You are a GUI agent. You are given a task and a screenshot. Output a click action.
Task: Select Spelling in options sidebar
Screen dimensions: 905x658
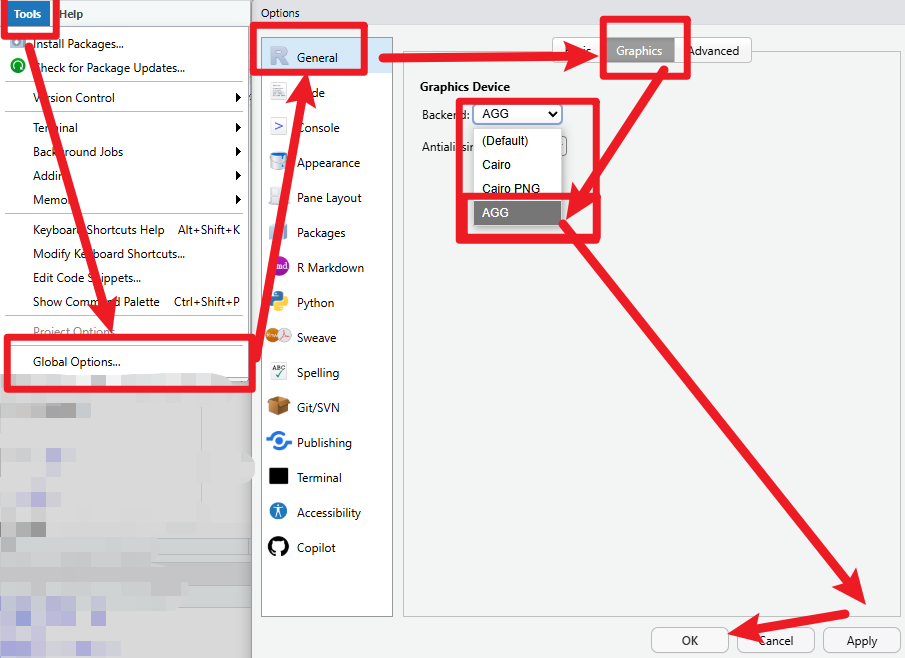[x=318, y=373]
